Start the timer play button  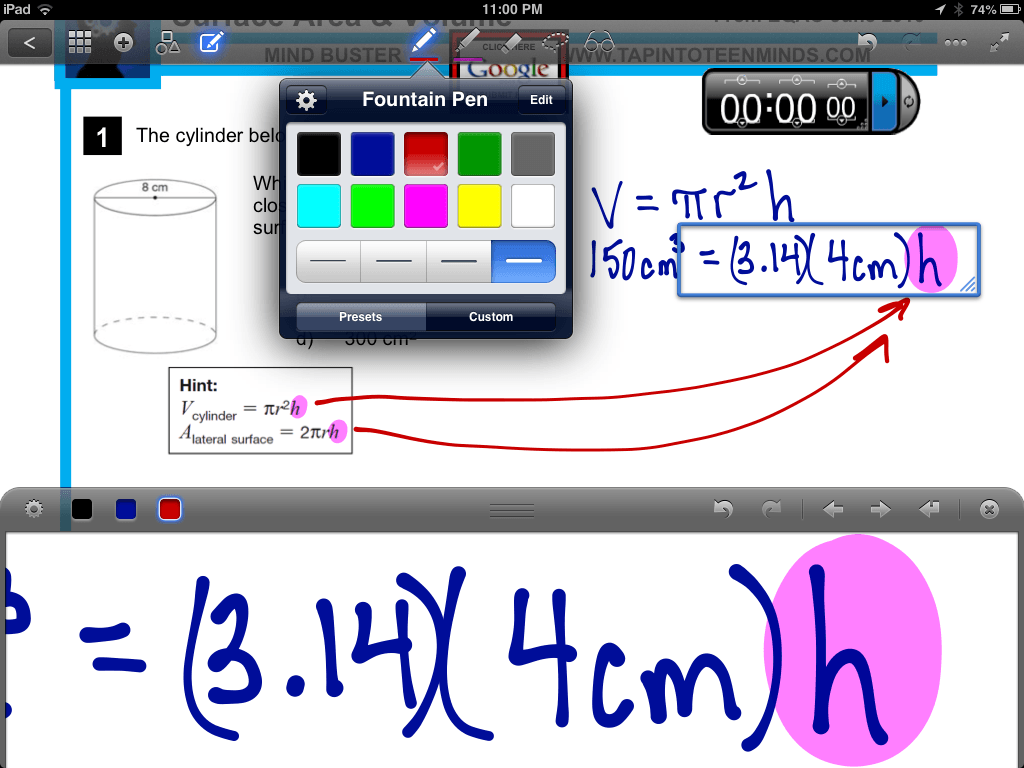point(885,102)
